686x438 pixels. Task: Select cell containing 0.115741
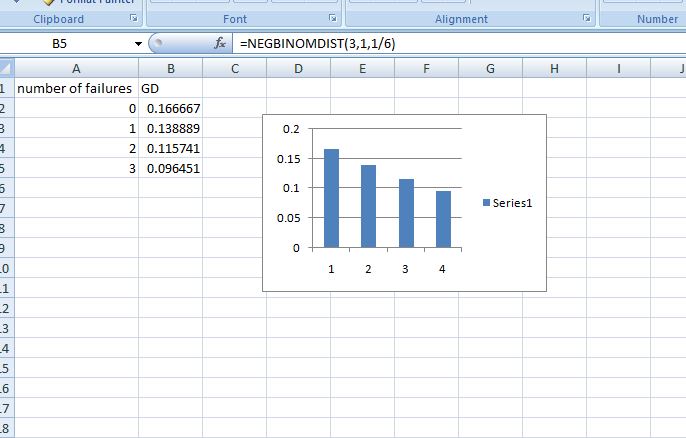click(x=170, y=148)
